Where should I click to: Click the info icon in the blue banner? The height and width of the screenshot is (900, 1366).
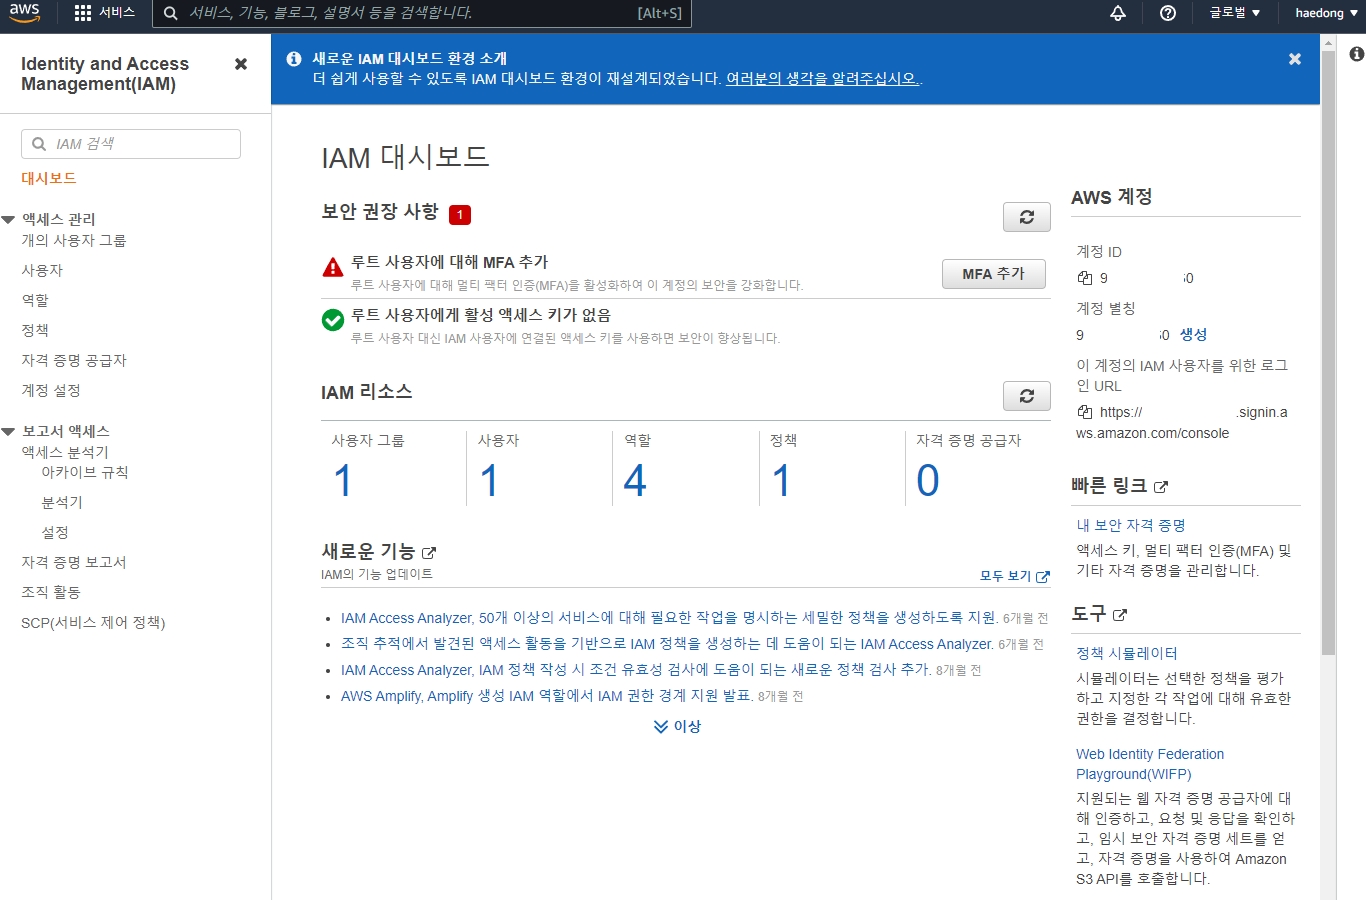[x=294, y=59]
